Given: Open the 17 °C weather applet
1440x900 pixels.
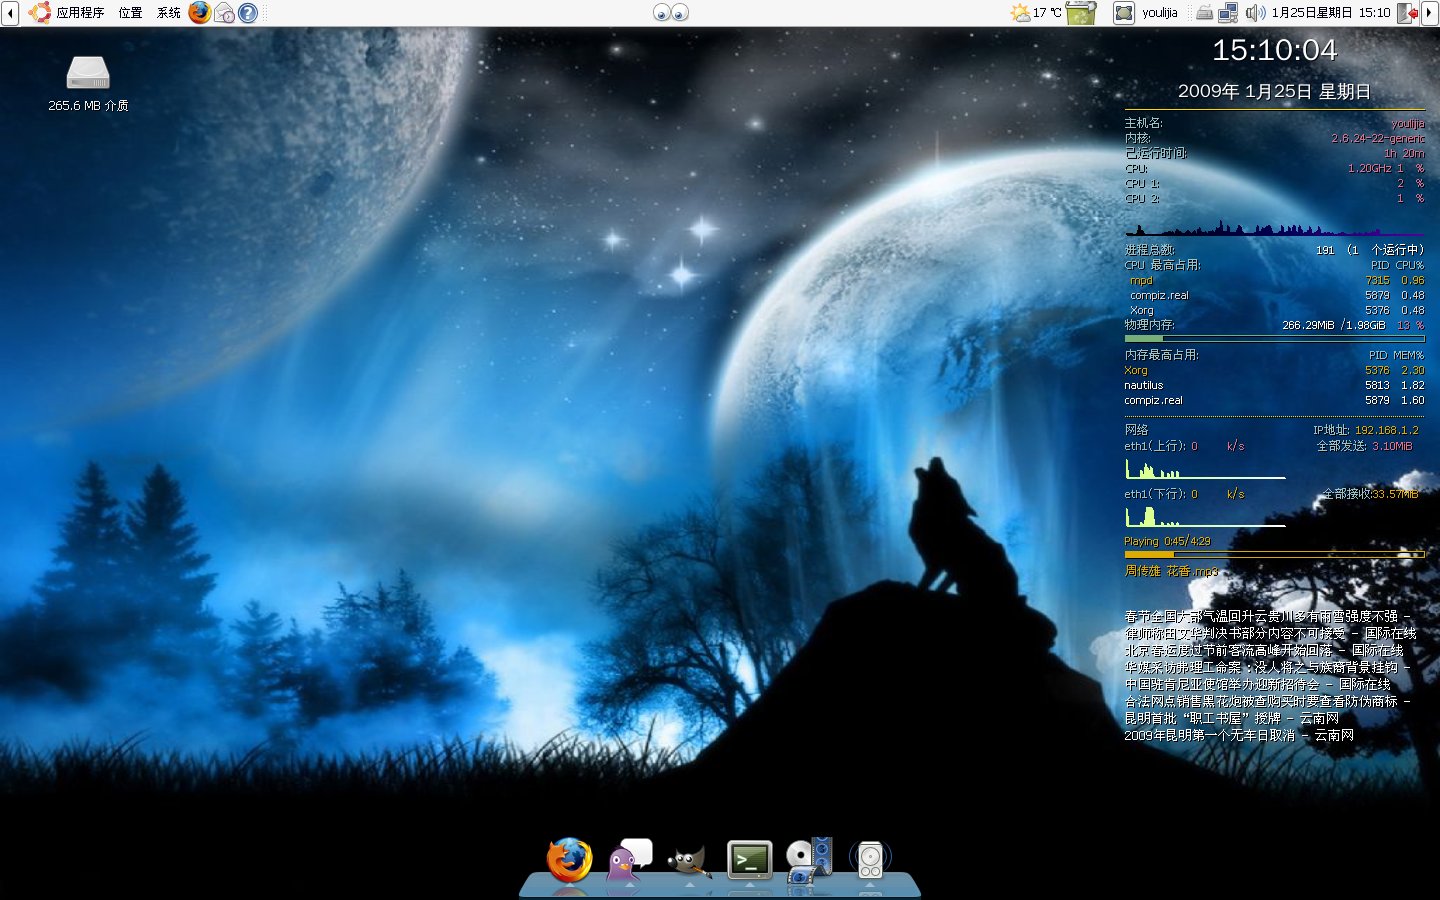Looking at the screenshot, I should coord(1036,13).
